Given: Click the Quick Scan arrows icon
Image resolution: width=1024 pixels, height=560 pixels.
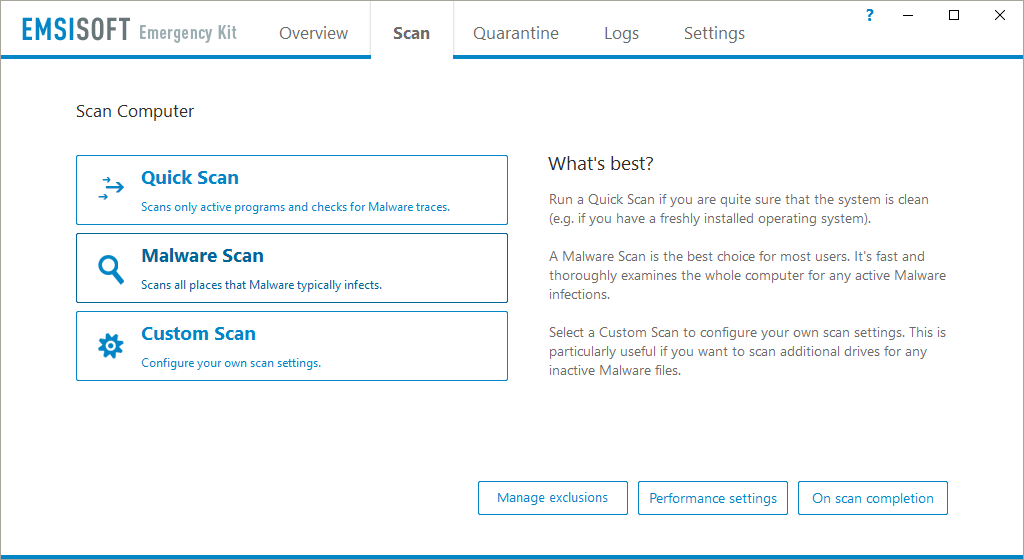Looking at the screenshot, I should [x=111, y=188].
